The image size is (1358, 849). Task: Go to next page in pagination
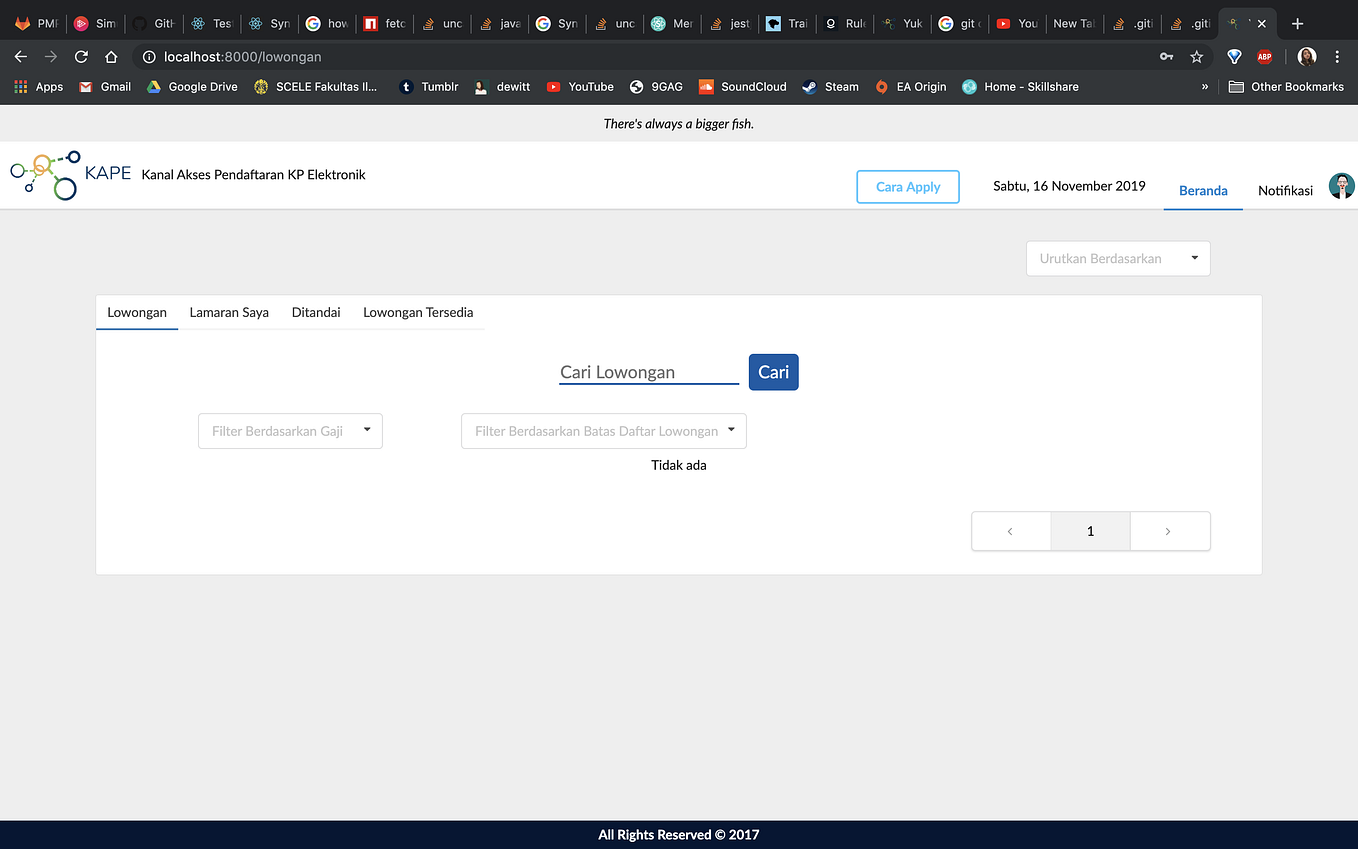pyautogui.click(x=1170, y=531)
